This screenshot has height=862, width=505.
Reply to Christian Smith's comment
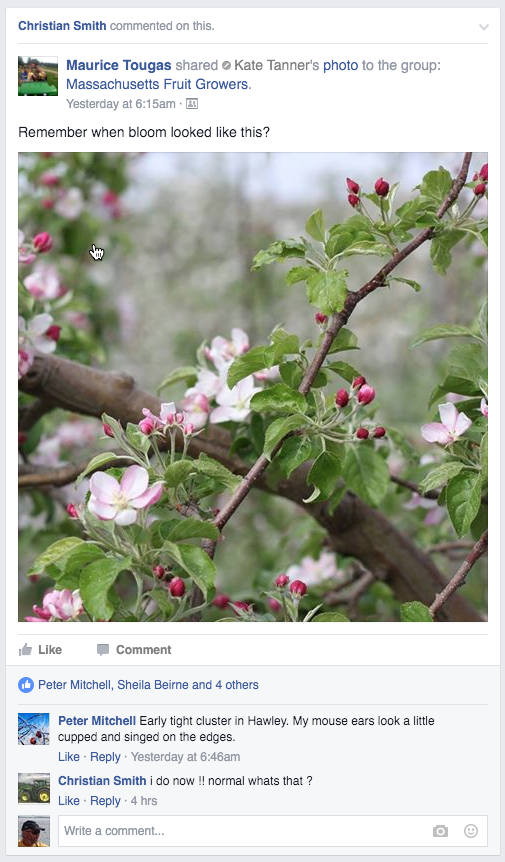[105, 801]
